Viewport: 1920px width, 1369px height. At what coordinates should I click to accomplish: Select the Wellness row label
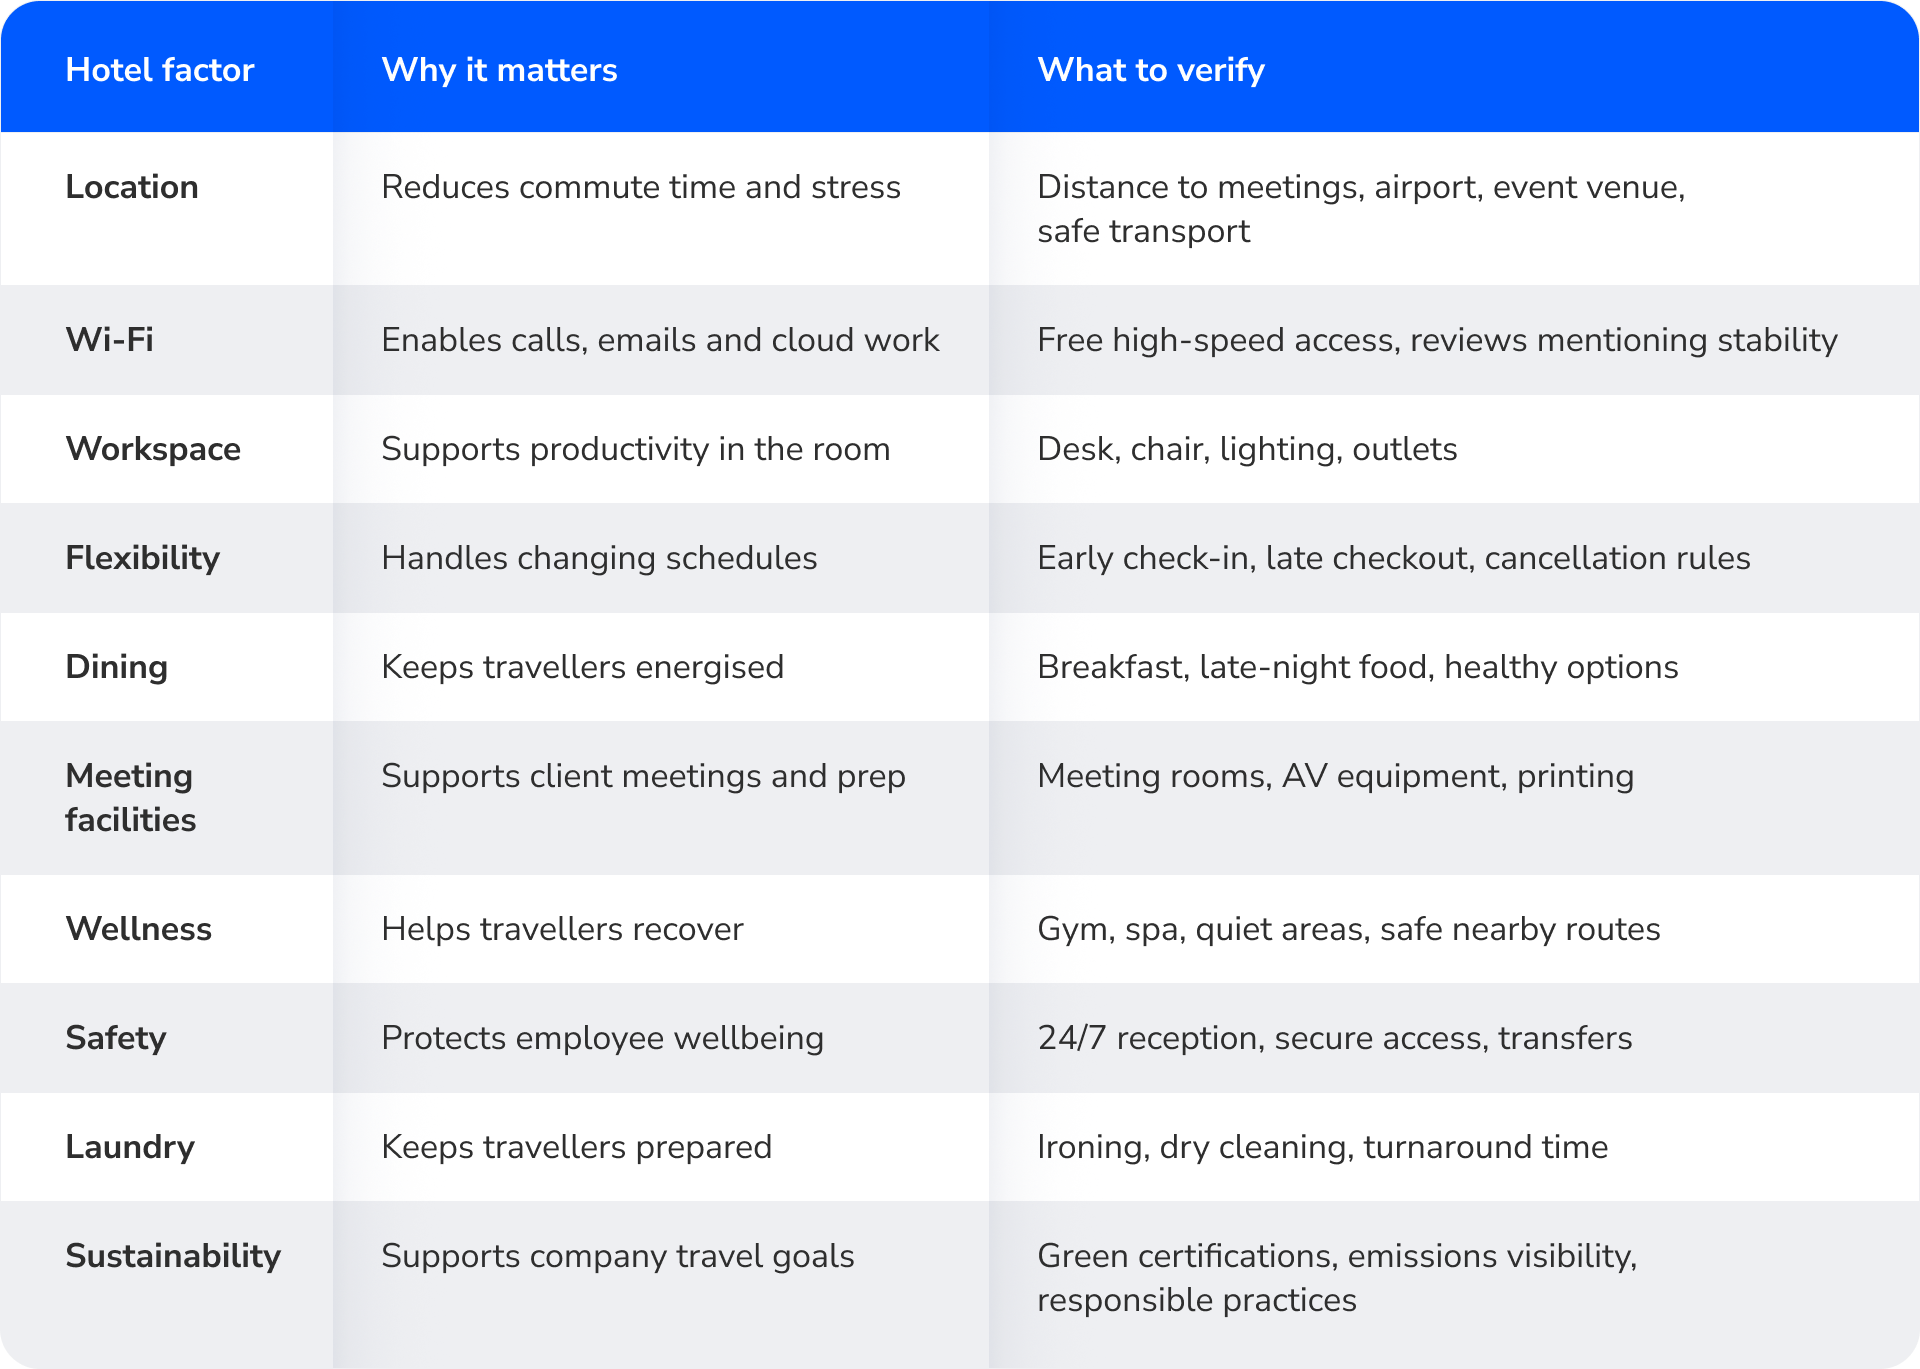[138, 929]
